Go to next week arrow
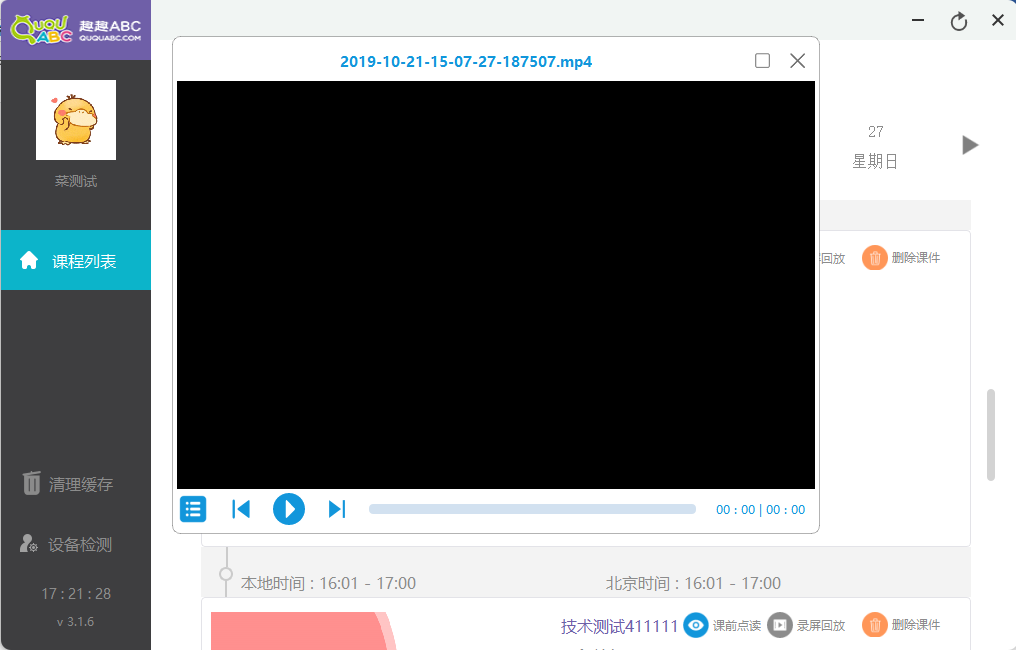The height and width of the screenshot is (650, 1016). pyautogui.click(x=969, y=145)
